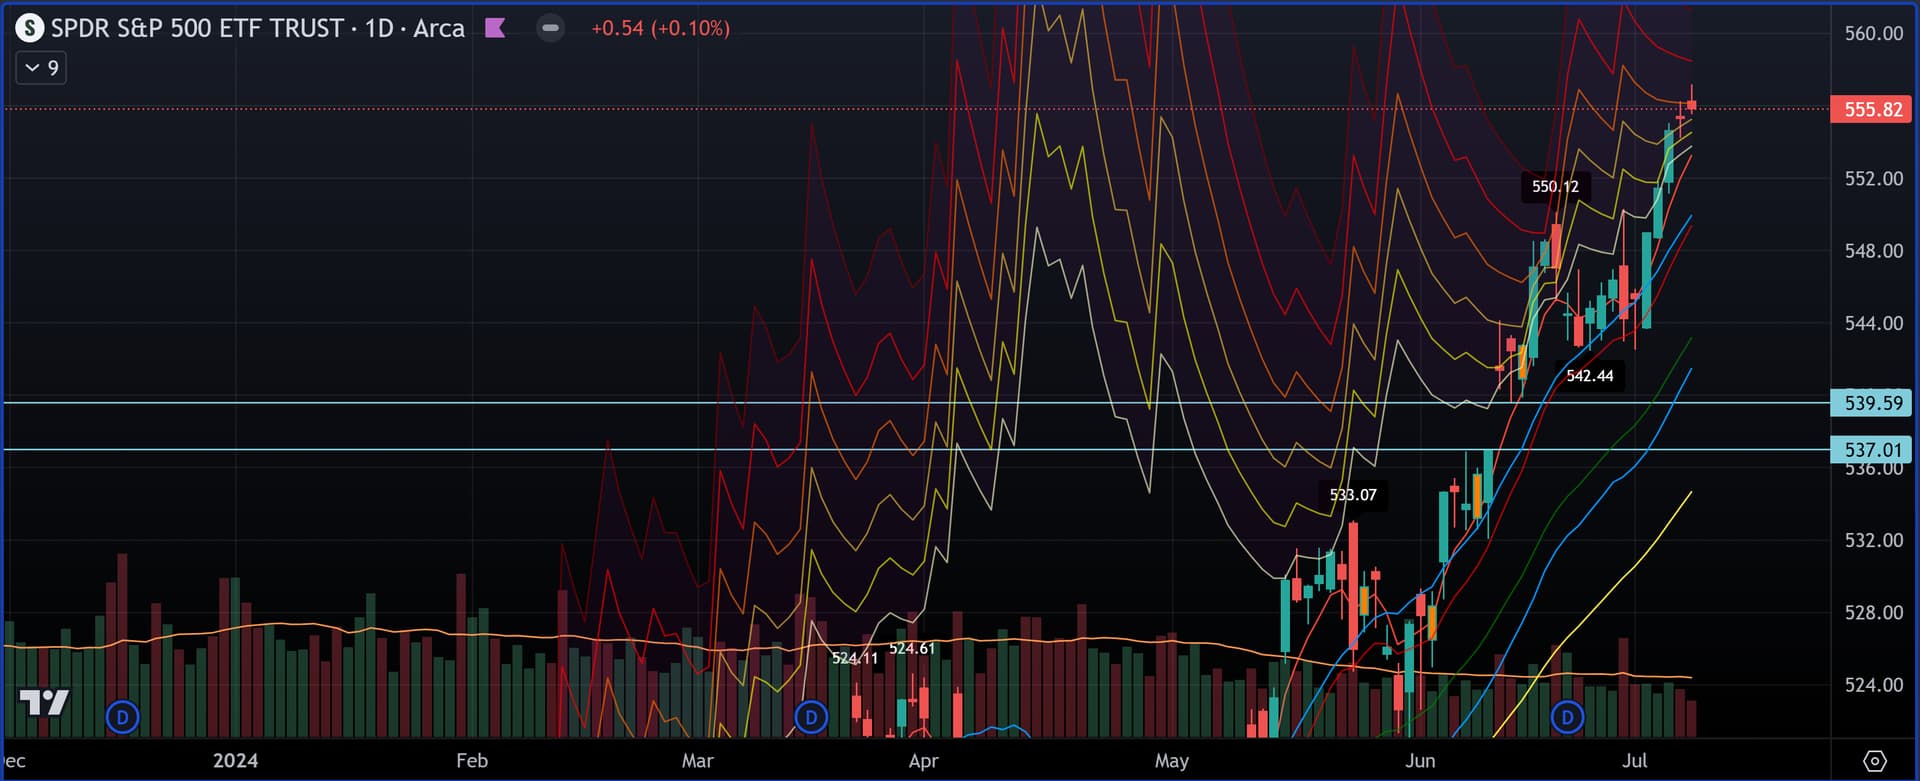Click the dividend D marker near December
Viewport: 1920px width, 781px height.
point(123,717)
